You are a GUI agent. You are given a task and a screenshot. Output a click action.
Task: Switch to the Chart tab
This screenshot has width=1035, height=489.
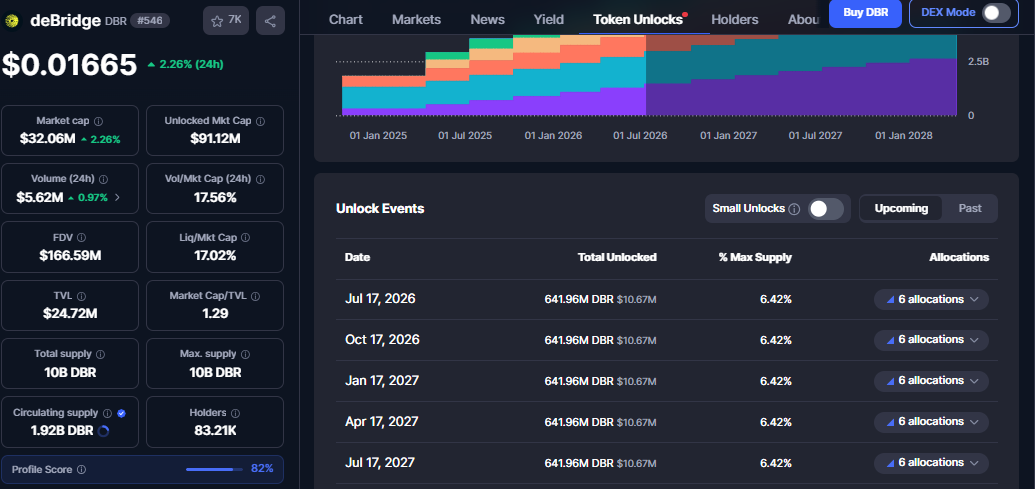click(x=346, y=20)
